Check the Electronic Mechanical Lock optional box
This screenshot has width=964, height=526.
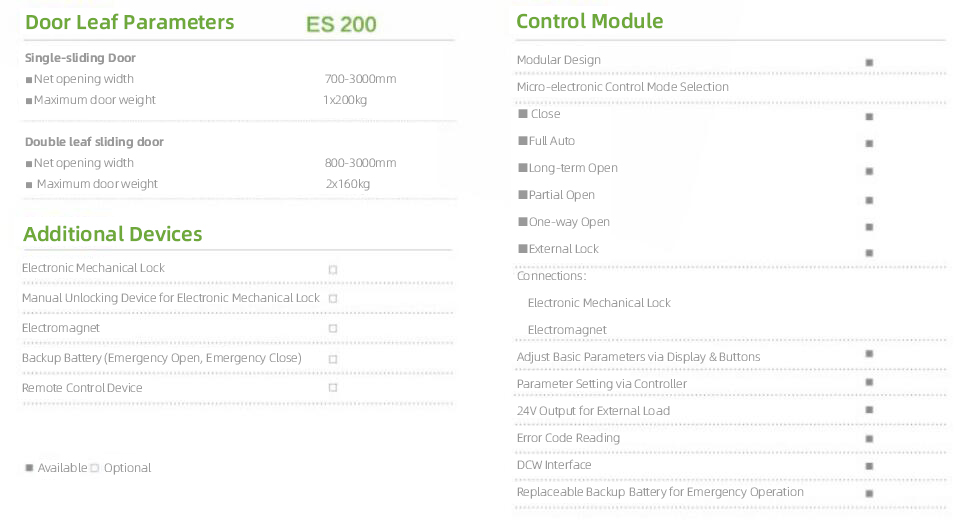click(333, 269)
